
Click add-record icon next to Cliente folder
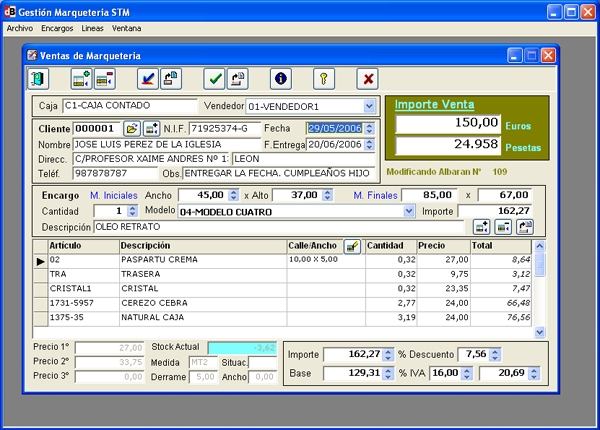(x=151, y=129)
